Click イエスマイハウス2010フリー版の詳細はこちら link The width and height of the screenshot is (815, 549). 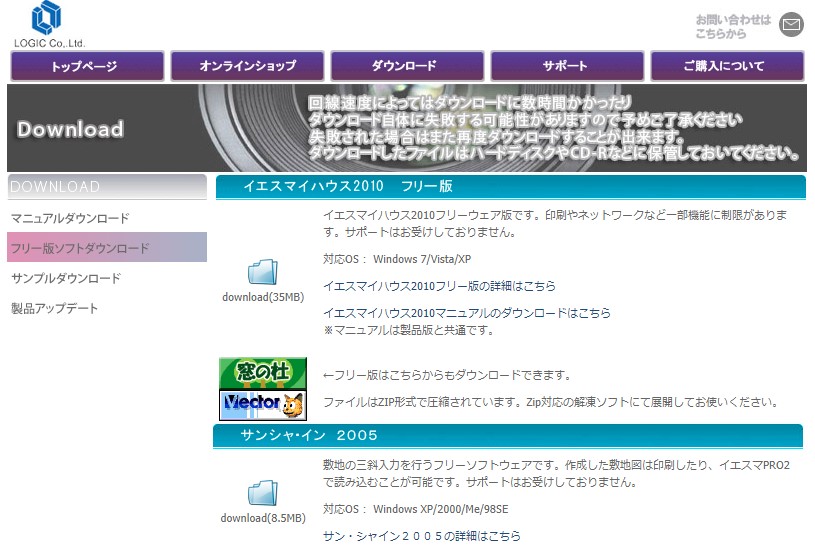[x=439, y=286]
